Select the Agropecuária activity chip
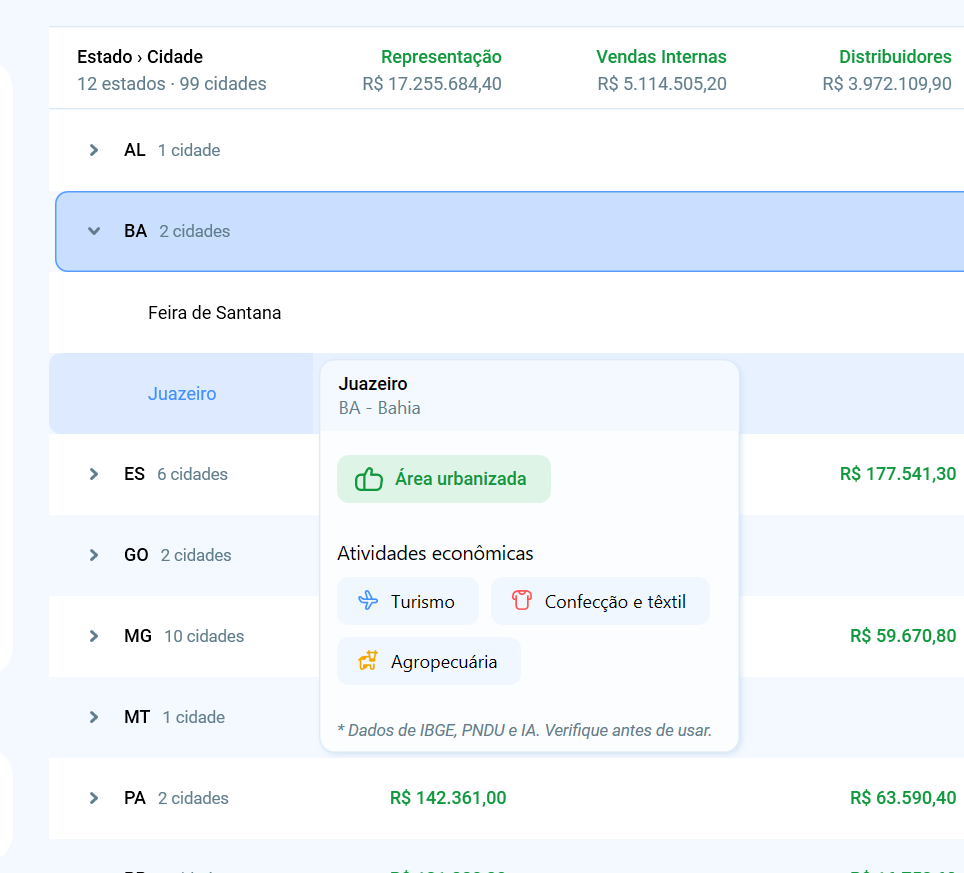Screen dimensions: 964x873 pyautogui.click(x=429, y=662)
